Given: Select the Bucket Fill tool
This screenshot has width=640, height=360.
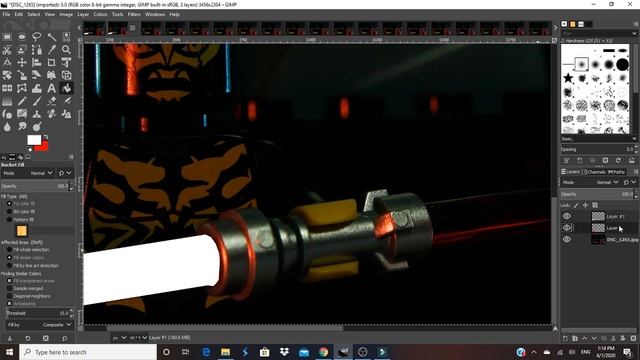Looking at the screenshot, I should [66, 88].
